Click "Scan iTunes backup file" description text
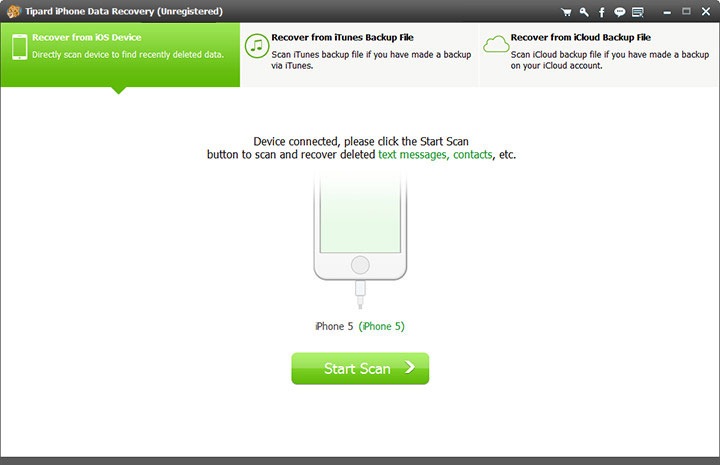This screenshot has height=465, width=720. coord(371,60)
